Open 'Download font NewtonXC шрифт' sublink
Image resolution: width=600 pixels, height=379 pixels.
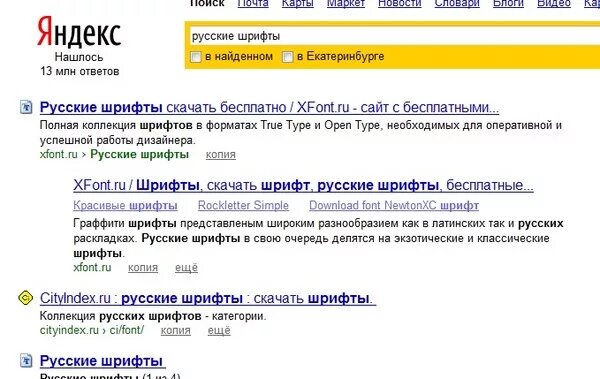coord(394,206)
